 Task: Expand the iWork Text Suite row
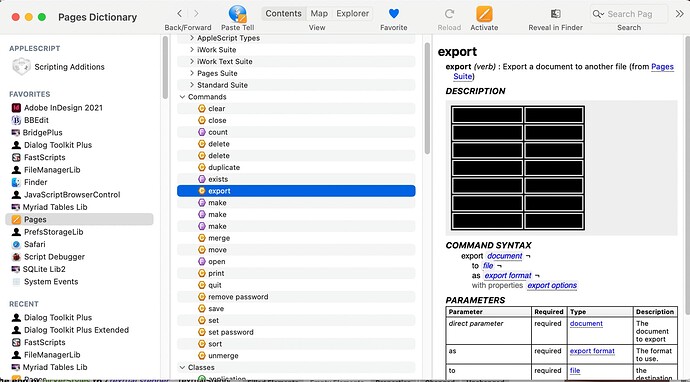pos(192,61)
